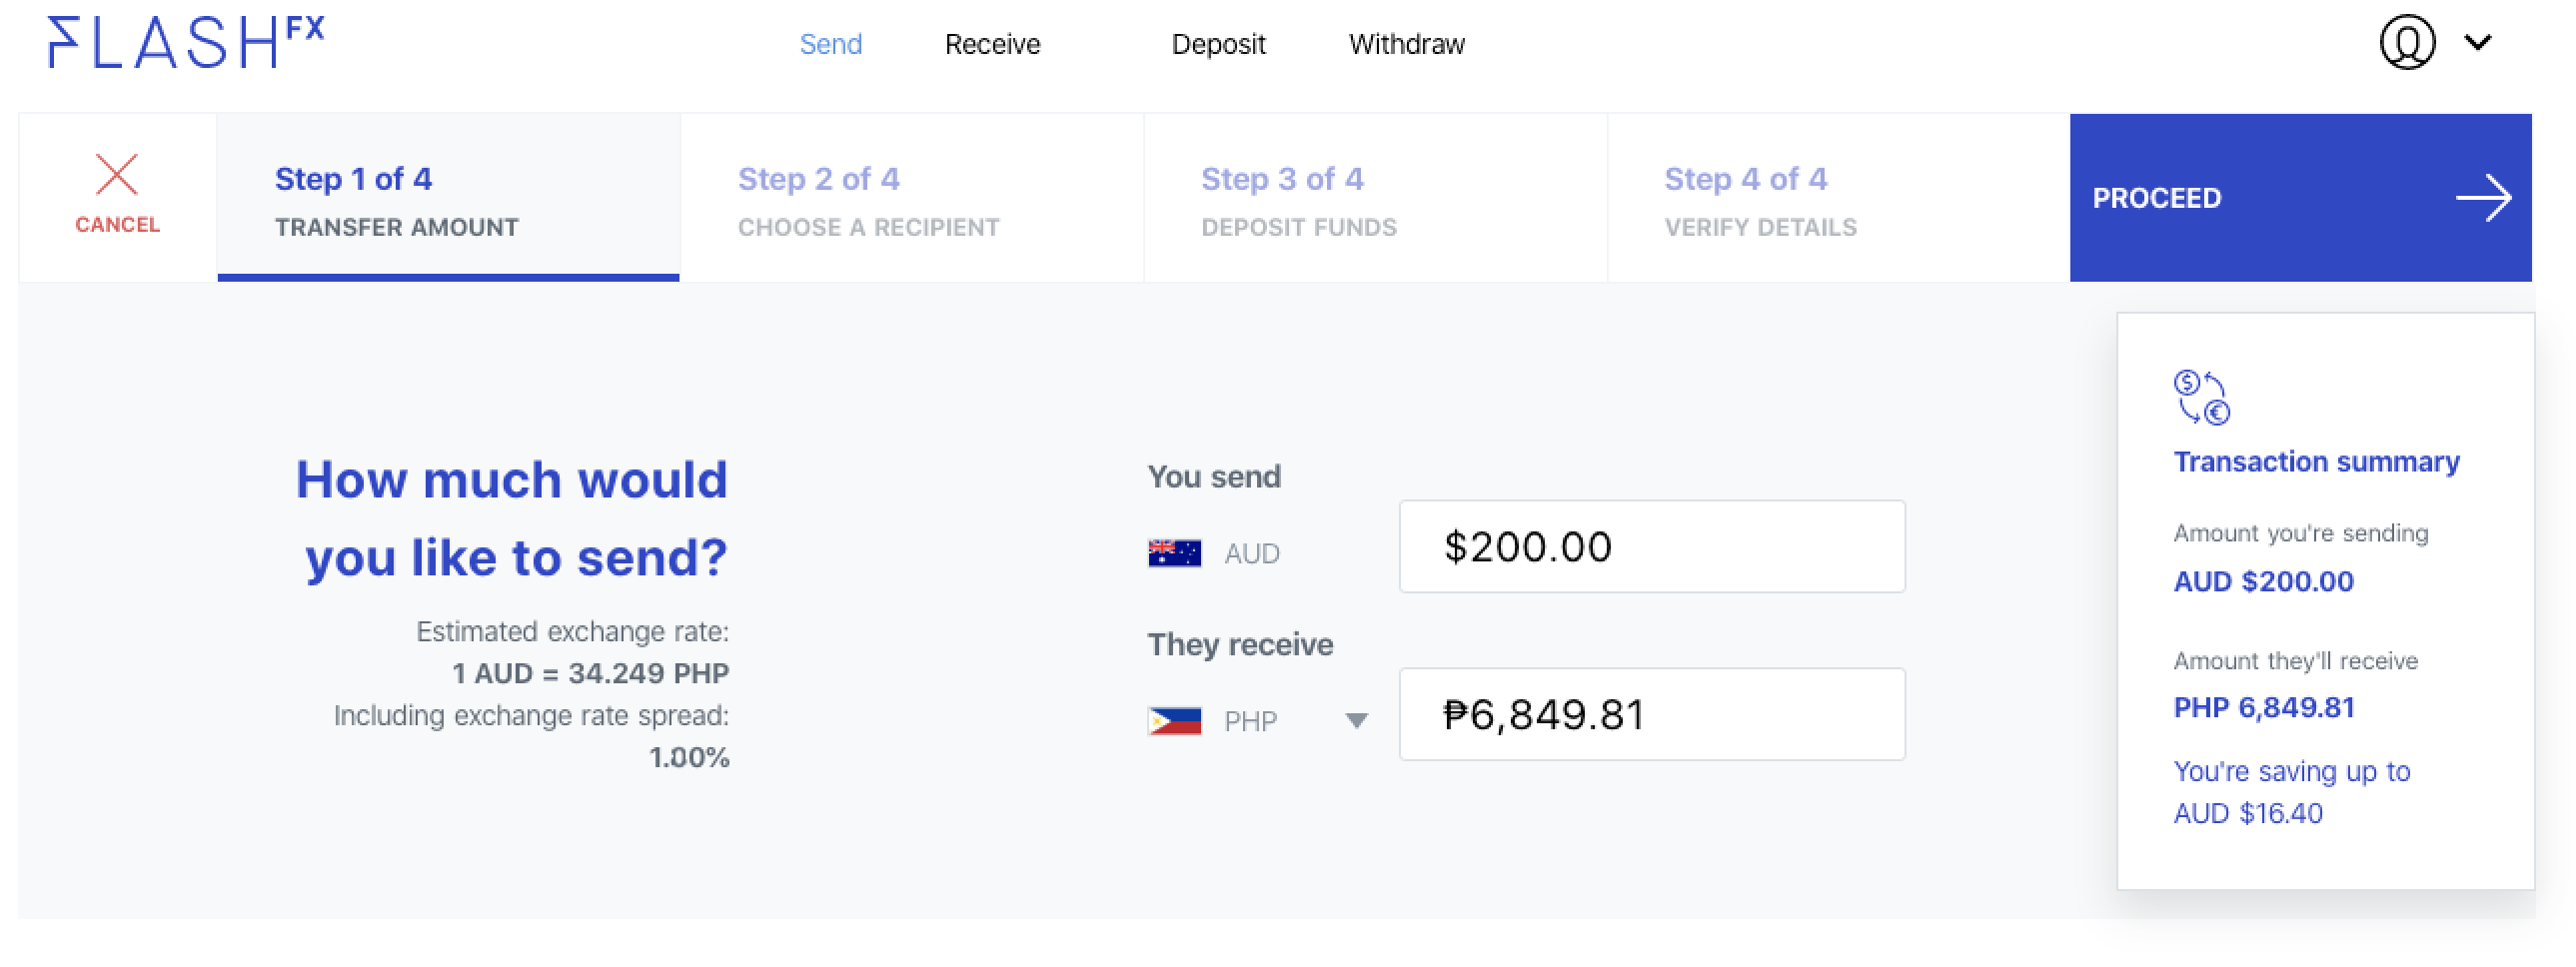This screenshot has height=967, width=2576.
Task: Open the receiving currency selector arrow
Action: 1358,719
